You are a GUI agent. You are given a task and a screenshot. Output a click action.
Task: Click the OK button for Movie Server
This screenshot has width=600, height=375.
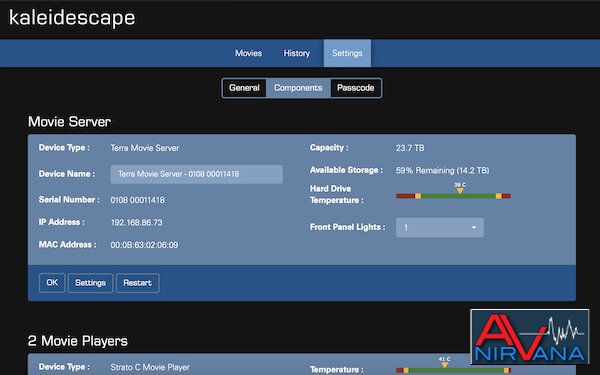coord(52,283)
